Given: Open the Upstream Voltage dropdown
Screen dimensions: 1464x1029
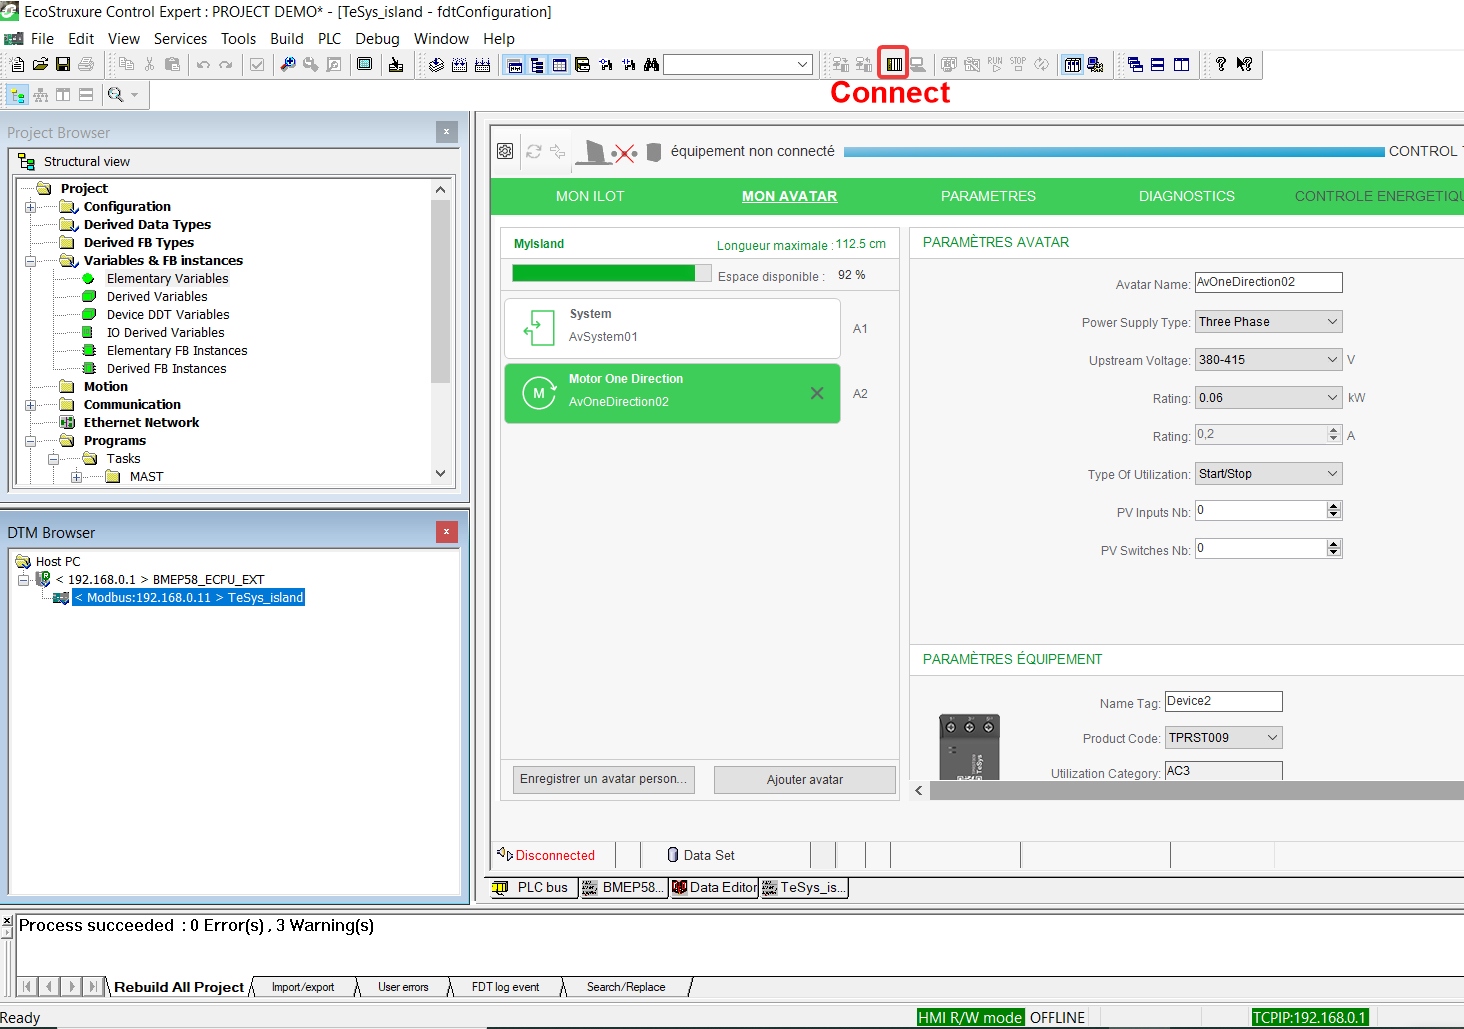Looking at the screenshot, I should tap(1268, 360).
